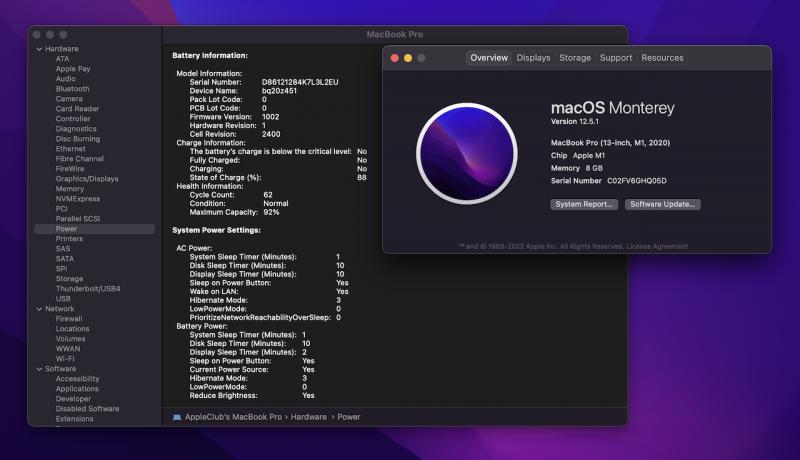
Task: Switch to the Overview tab
Action: (489, 58)
